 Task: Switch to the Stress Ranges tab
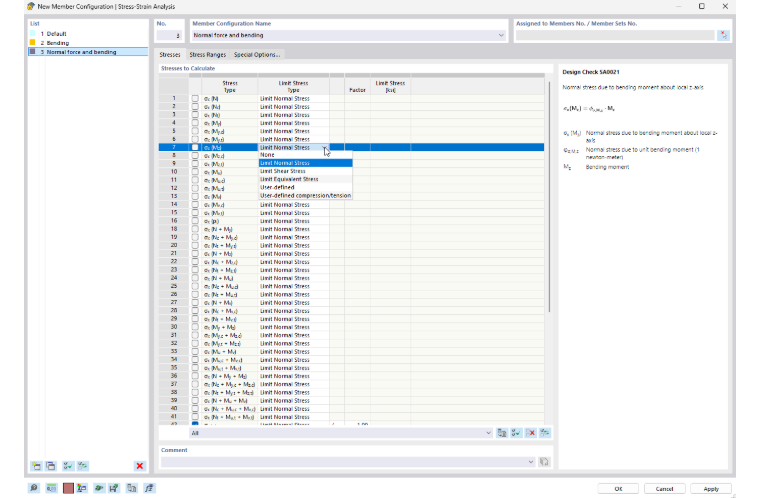click(x=207, y=55)
